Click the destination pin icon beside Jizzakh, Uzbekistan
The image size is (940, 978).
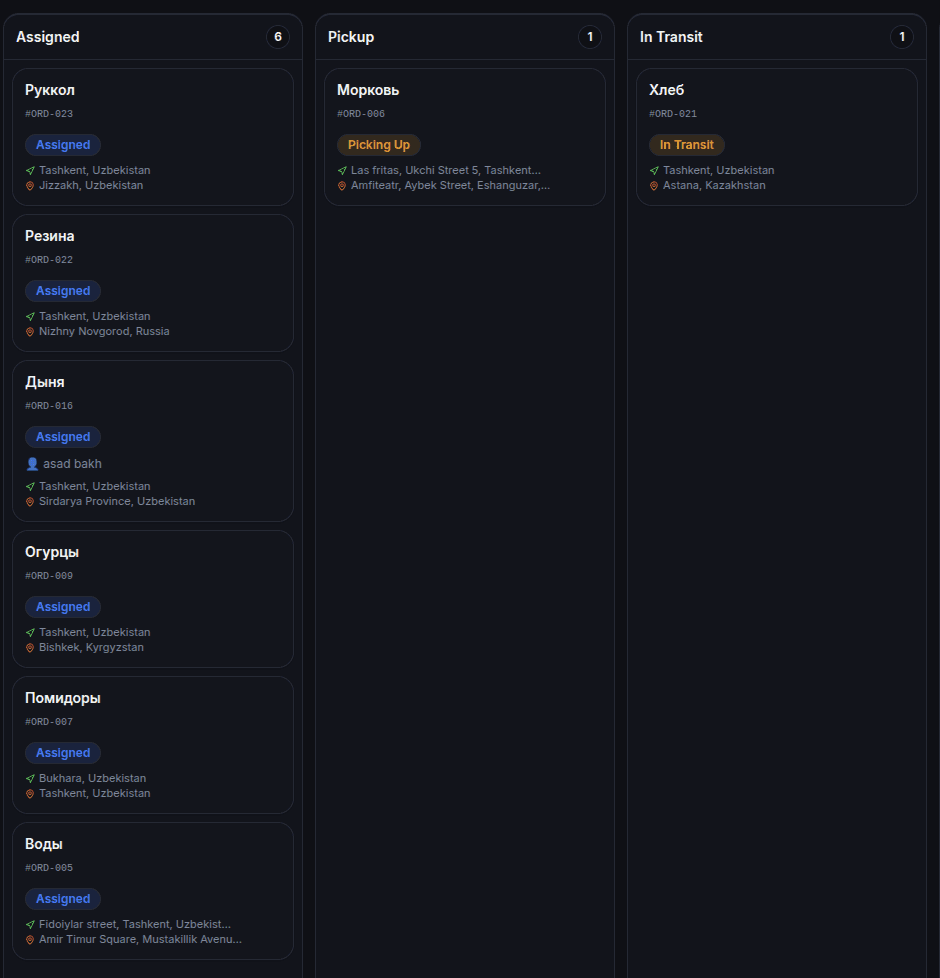click(30, 186)
